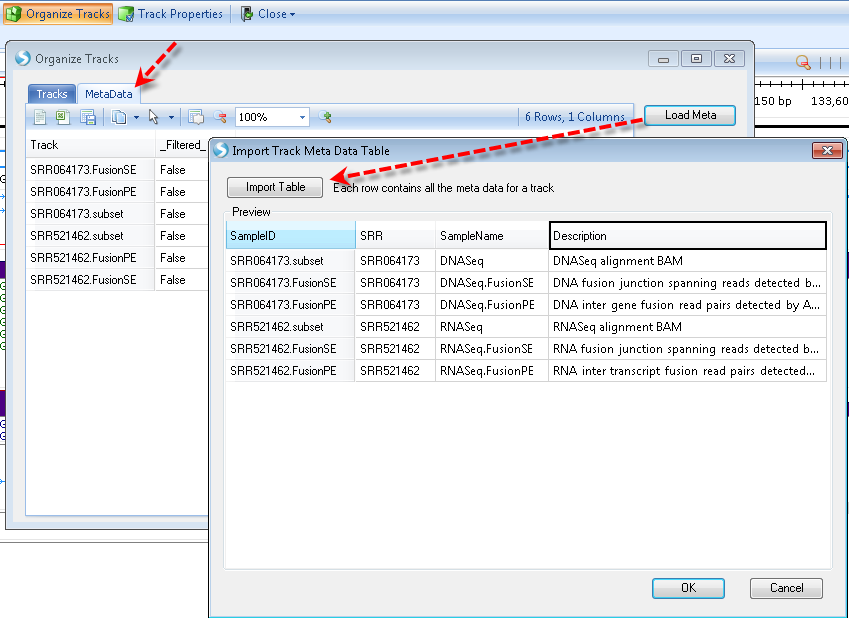
Task: Select the pointer selection tool icon
Action: point(154,116)
